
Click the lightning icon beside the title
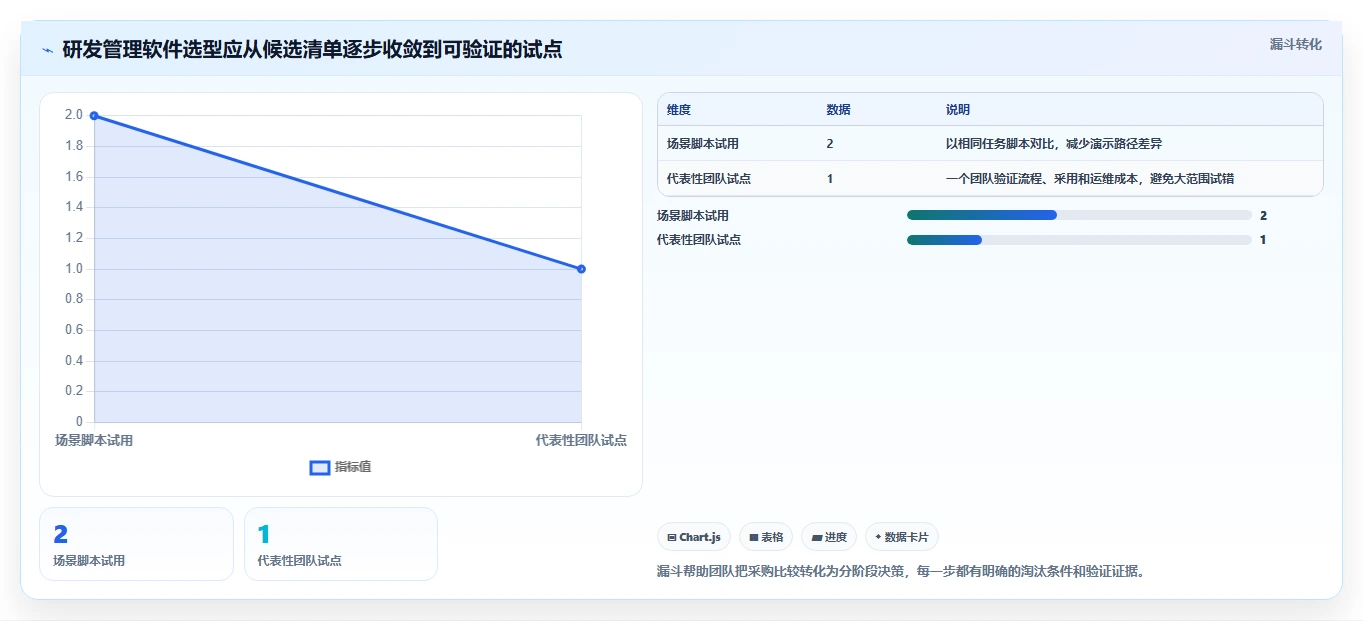click(x=47, y=50)
